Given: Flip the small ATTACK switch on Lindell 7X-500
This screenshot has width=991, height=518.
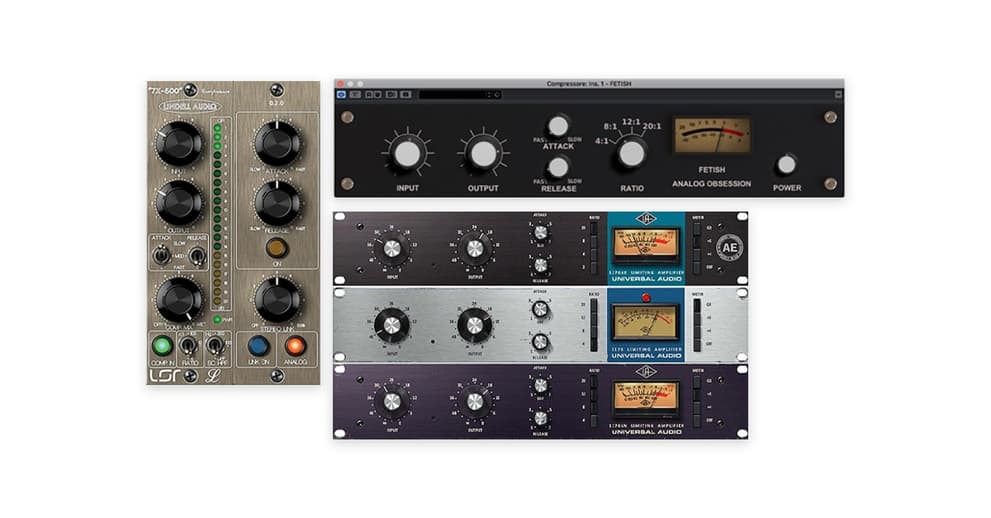Looking at the screenshot, I should 162,255.
